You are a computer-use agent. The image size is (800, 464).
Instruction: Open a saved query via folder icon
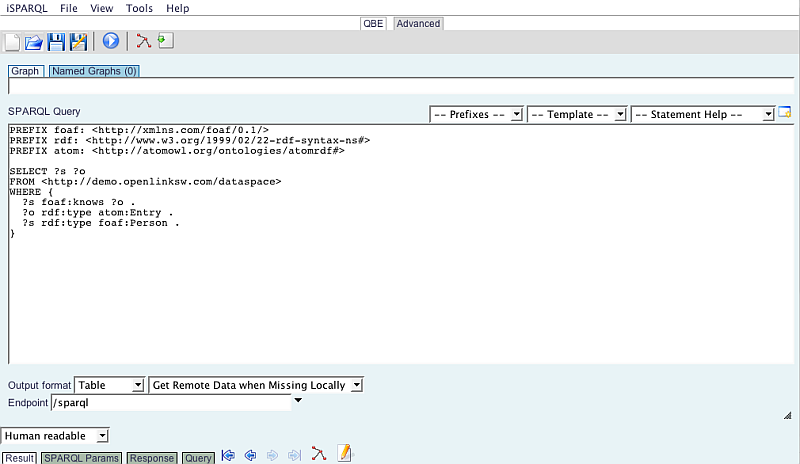click(x=34, y=42)
